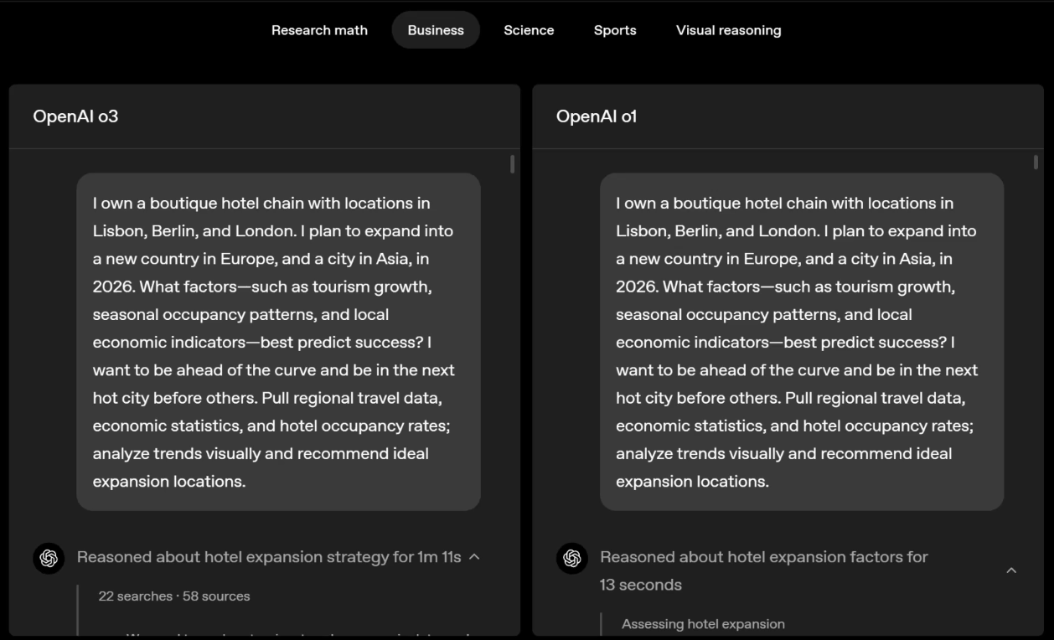Click the user prompt bubble in o3 panel
This screenshot has width=1054, height=640.
278,342
